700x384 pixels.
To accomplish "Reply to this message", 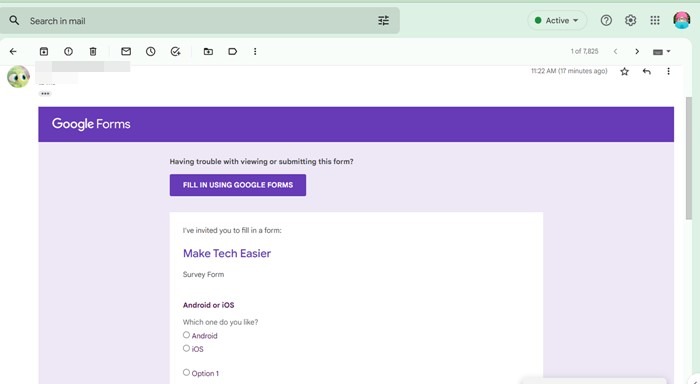I will tap(646, 71).
